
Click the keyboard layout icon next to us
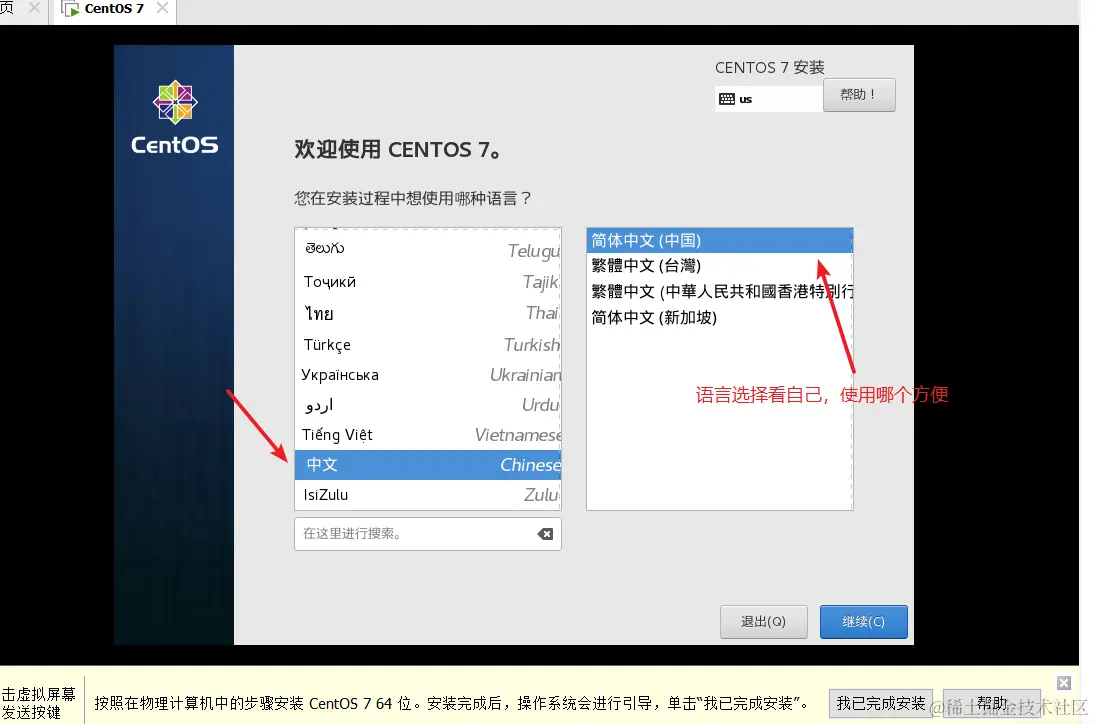(x=726, y=99)
